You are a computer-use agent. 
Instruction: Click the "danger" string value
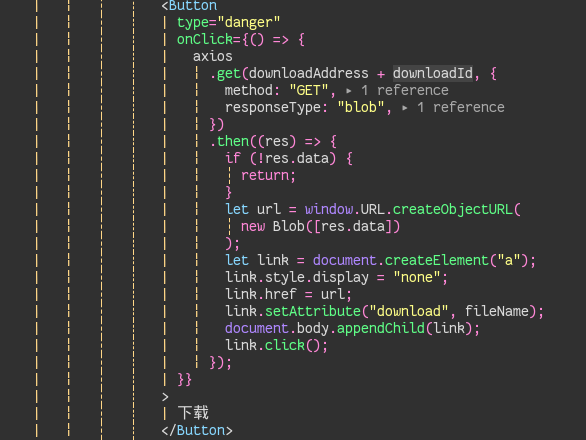point(249,22)
